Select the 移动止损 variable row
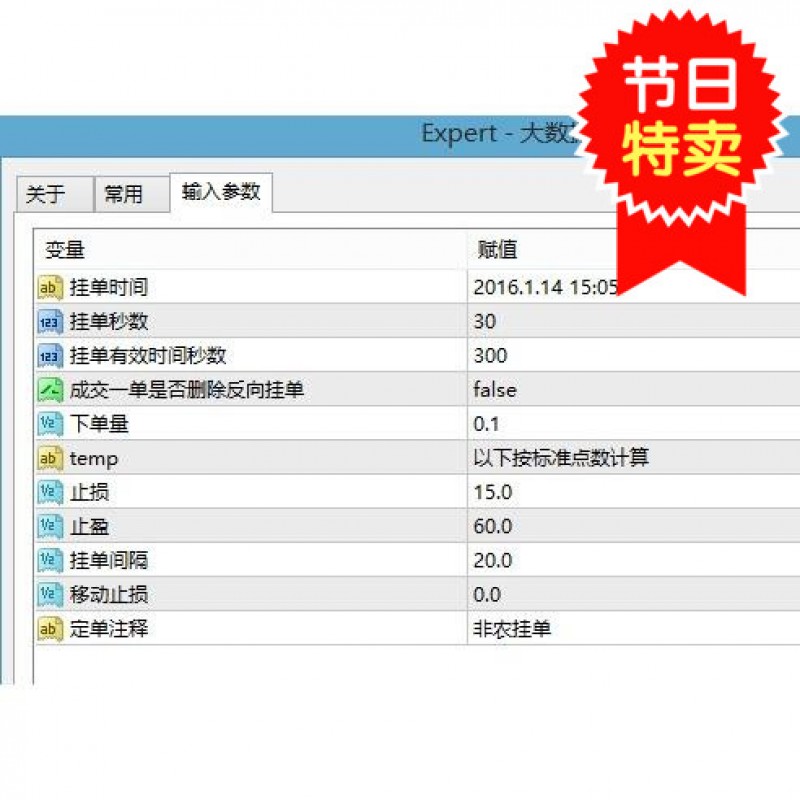Screen dimensions: 800x800 109,595
